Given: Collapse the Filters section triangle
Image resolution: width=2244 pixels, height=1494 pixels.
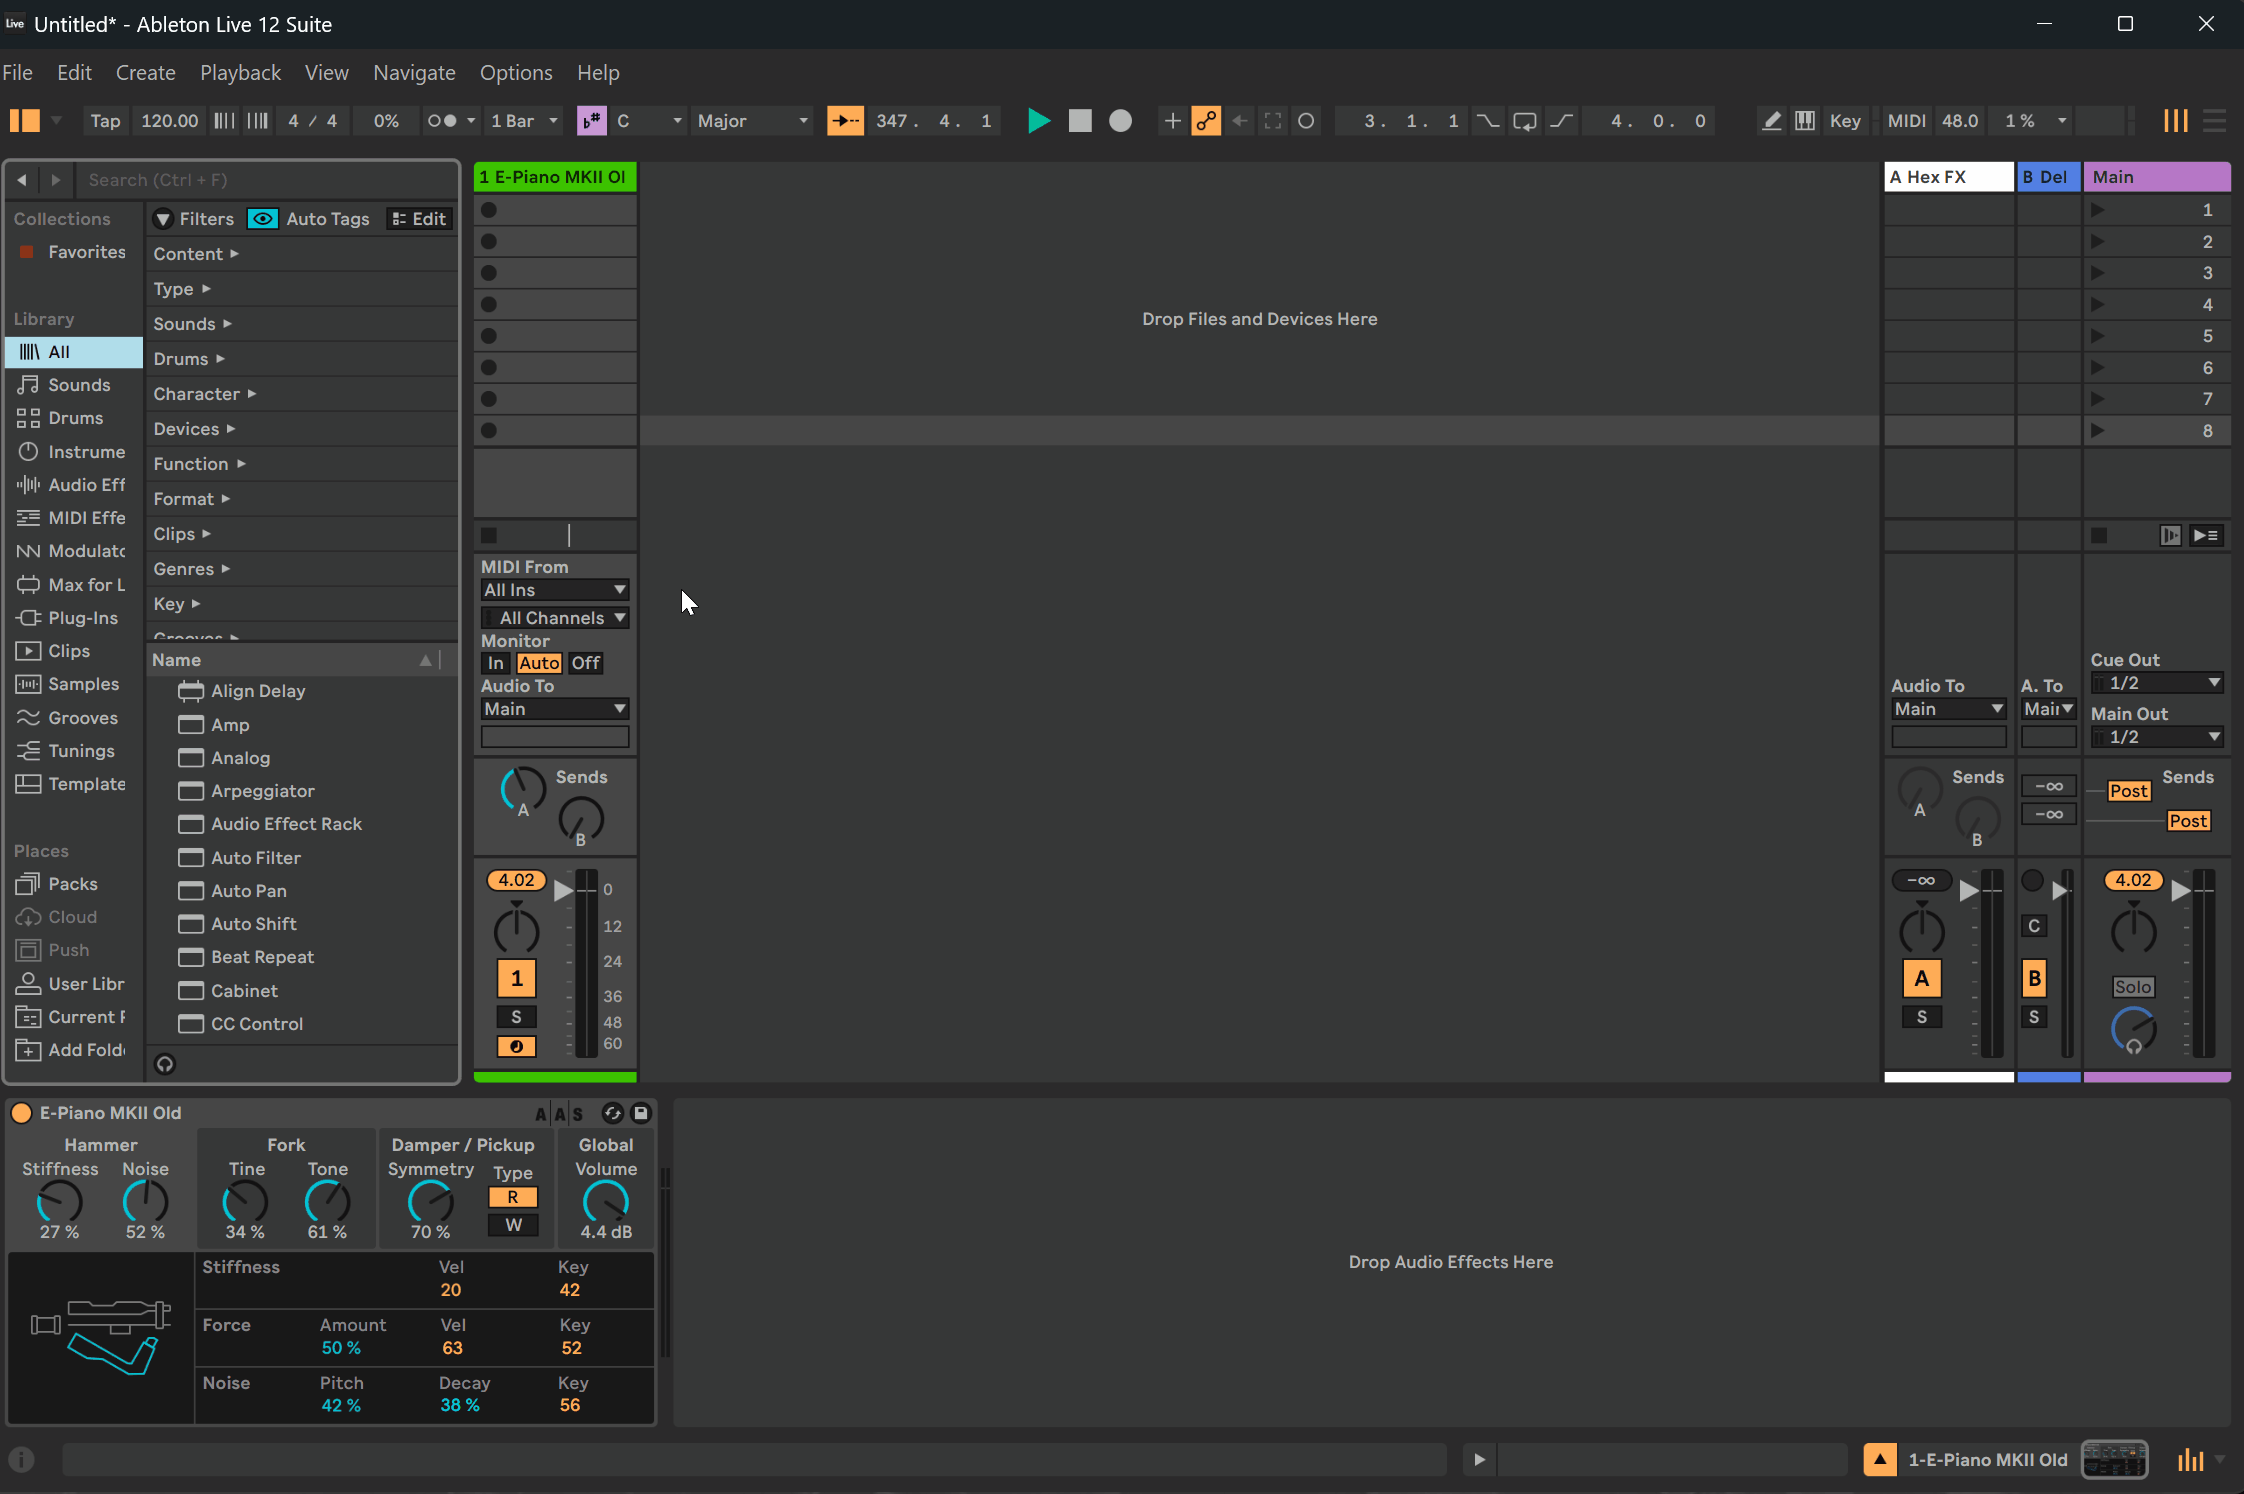Looking at the screenshot, I should [163, 219].
